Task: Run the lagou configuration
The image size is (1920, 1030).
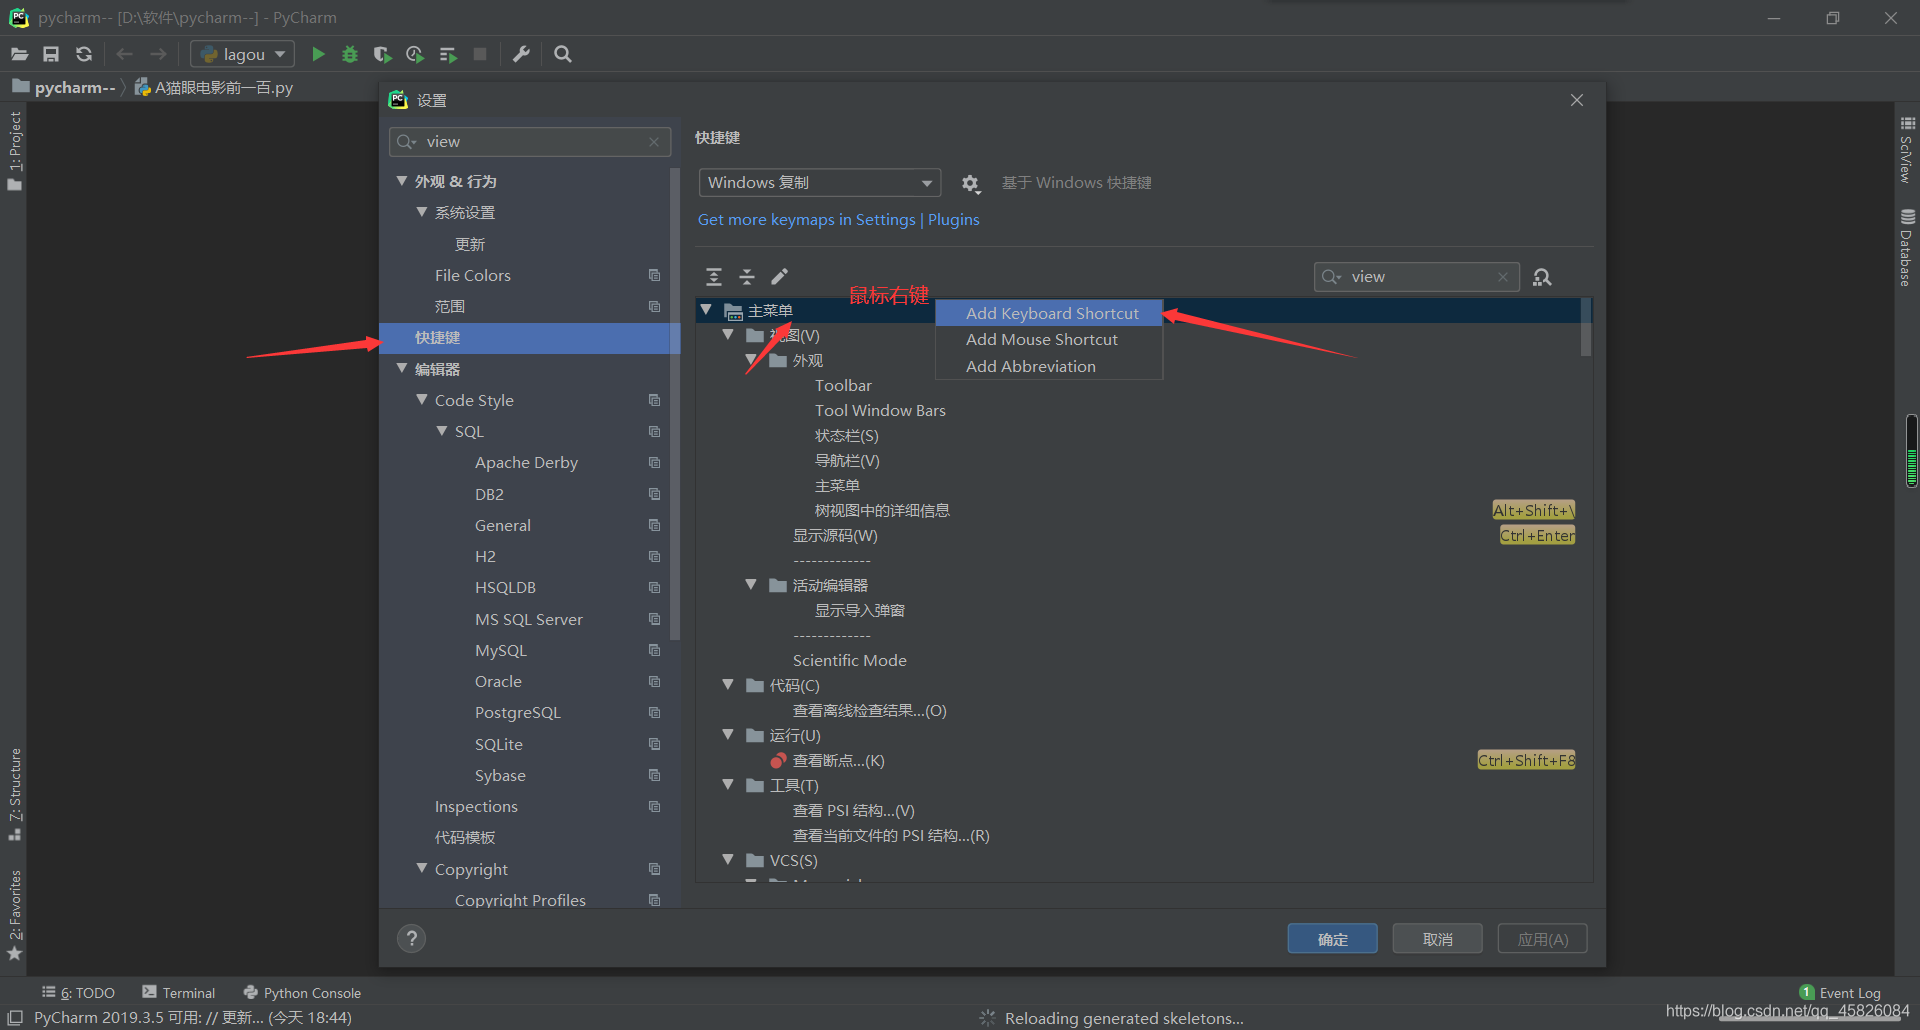Action: (x=318, y=54)
